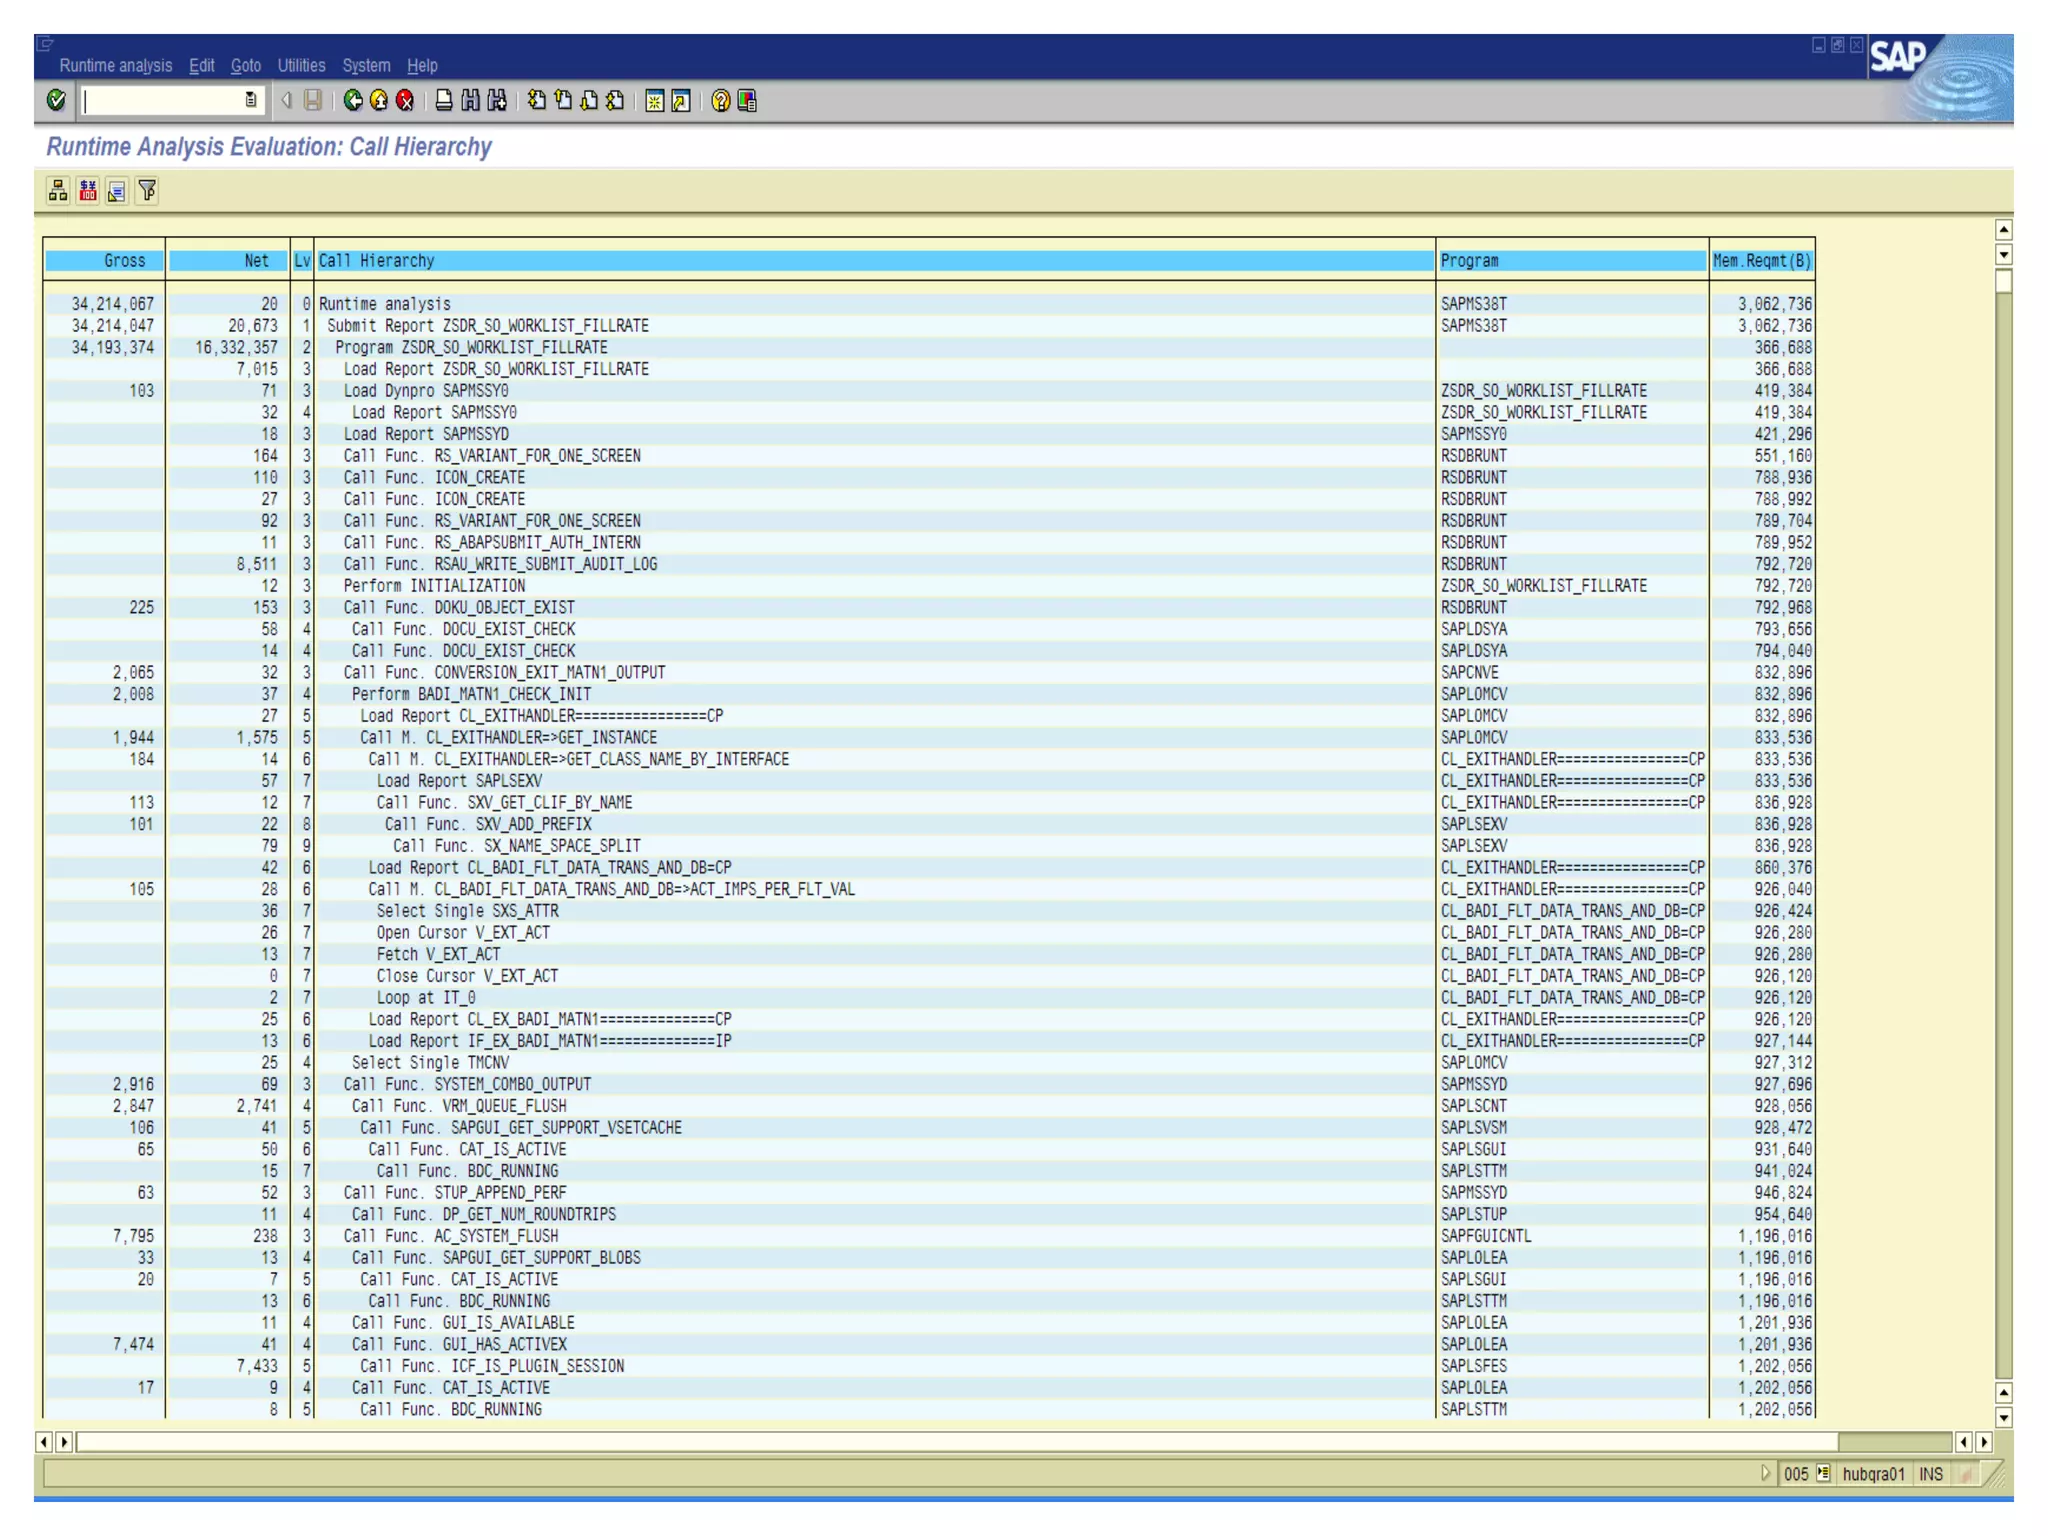Select row 'Call Func. CONVERSION_EXIT_MATN1_OUTPUT'

(x=929, y=673)
